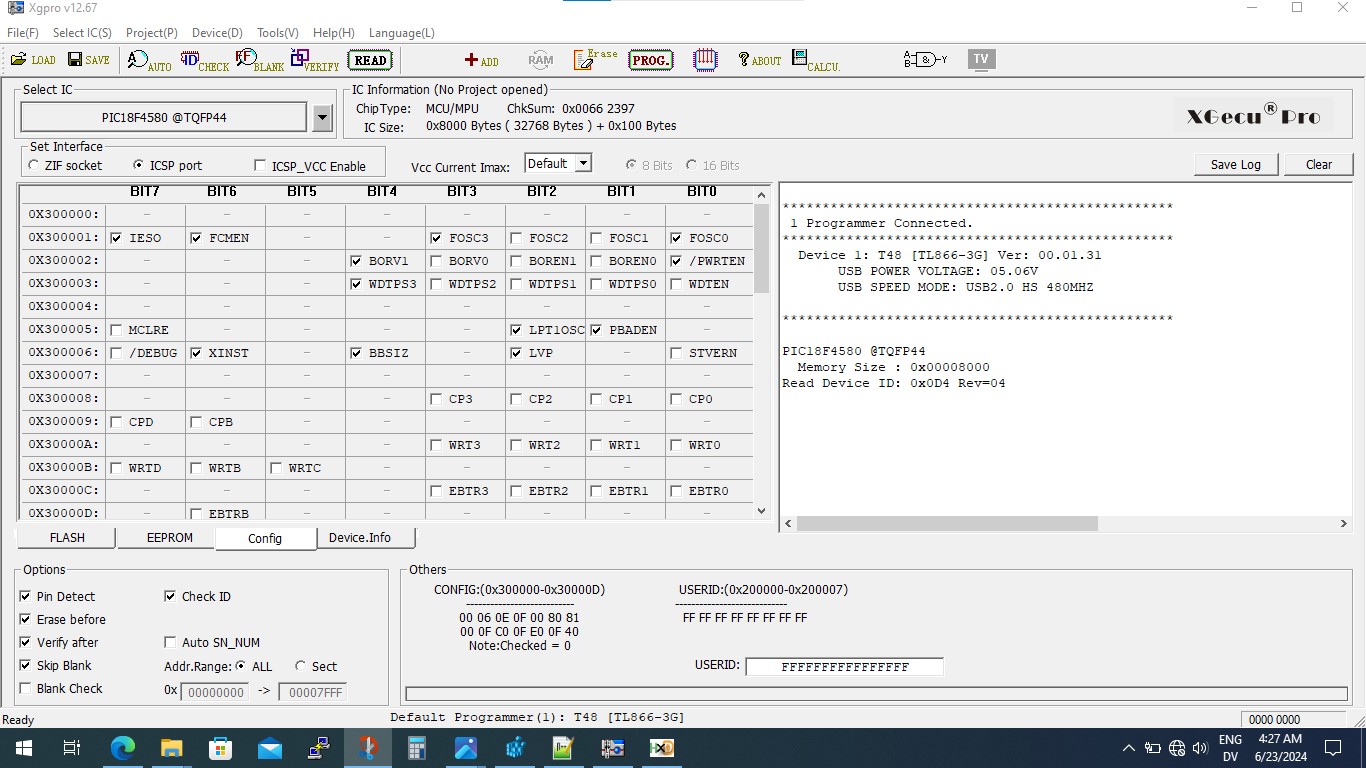The image size is (1366, 768).
Task: Click the programming progress bar
Action: tap(876, 694)
